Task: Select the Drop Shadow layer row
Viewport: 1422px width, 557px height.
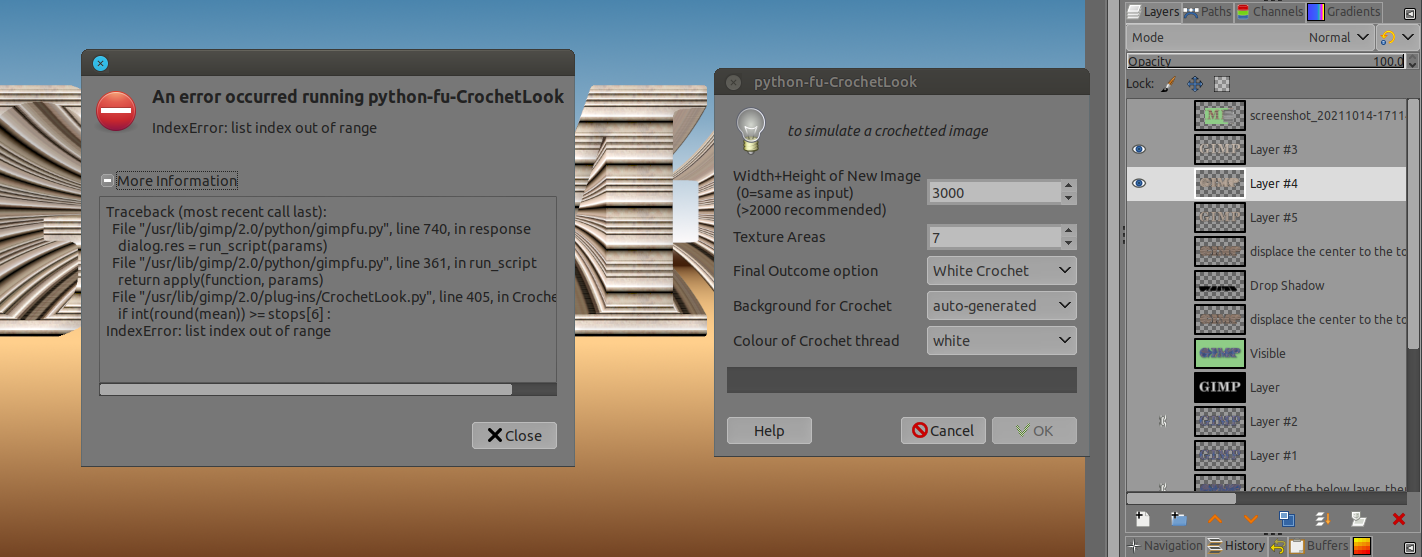Action: (x=1266, y=285)
